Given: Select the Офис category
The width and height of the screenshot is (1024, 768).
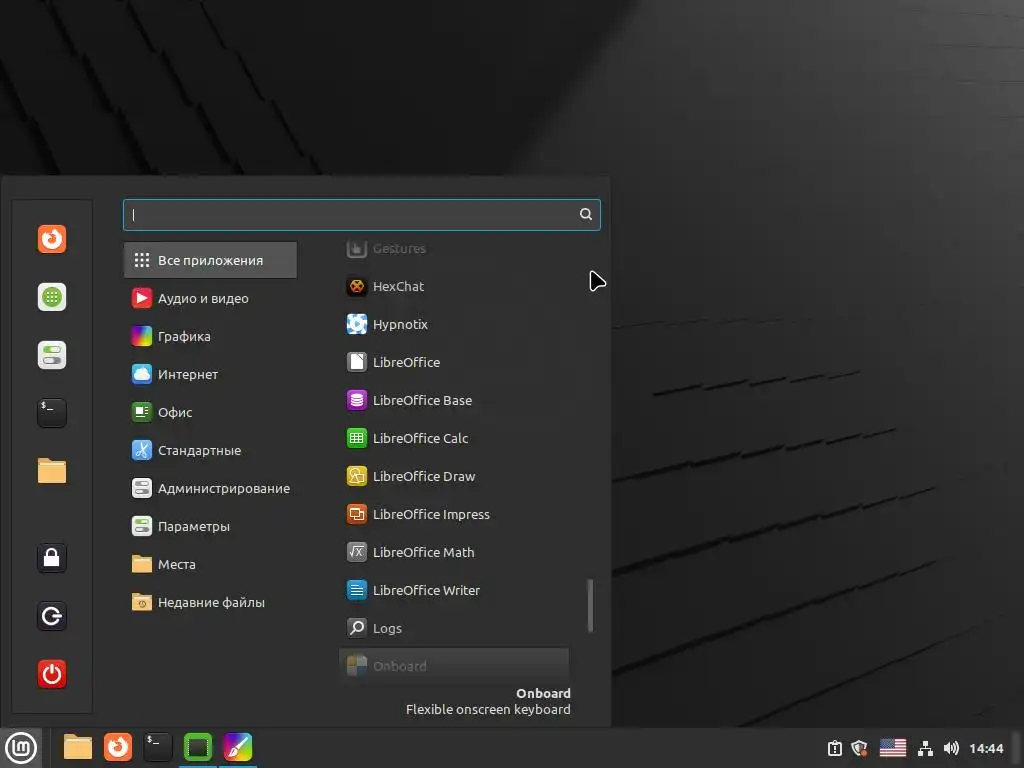Looking at the screenshot, I should 210,412.
